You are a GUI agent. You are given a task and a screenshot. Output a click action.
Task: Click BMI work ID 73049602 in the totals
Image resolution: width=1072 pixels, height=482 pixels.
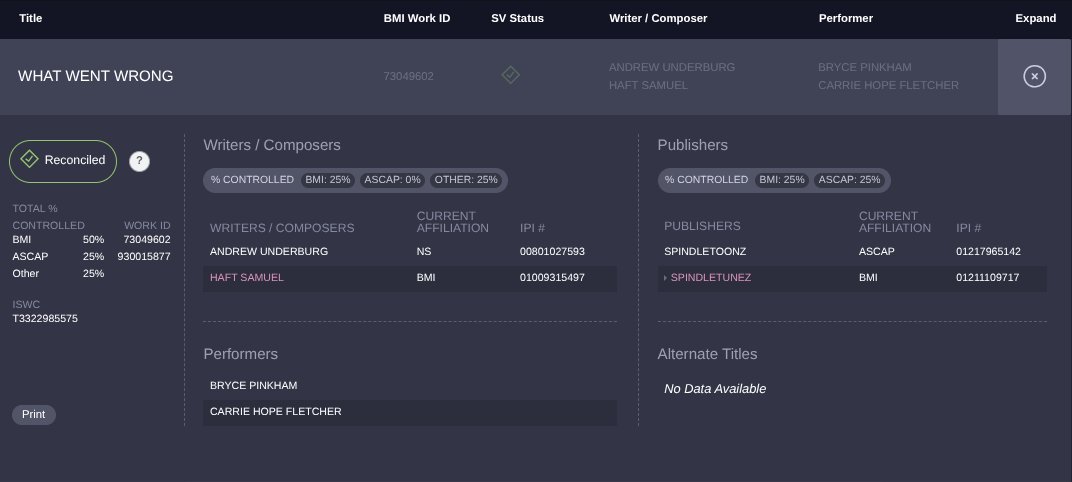147,239
